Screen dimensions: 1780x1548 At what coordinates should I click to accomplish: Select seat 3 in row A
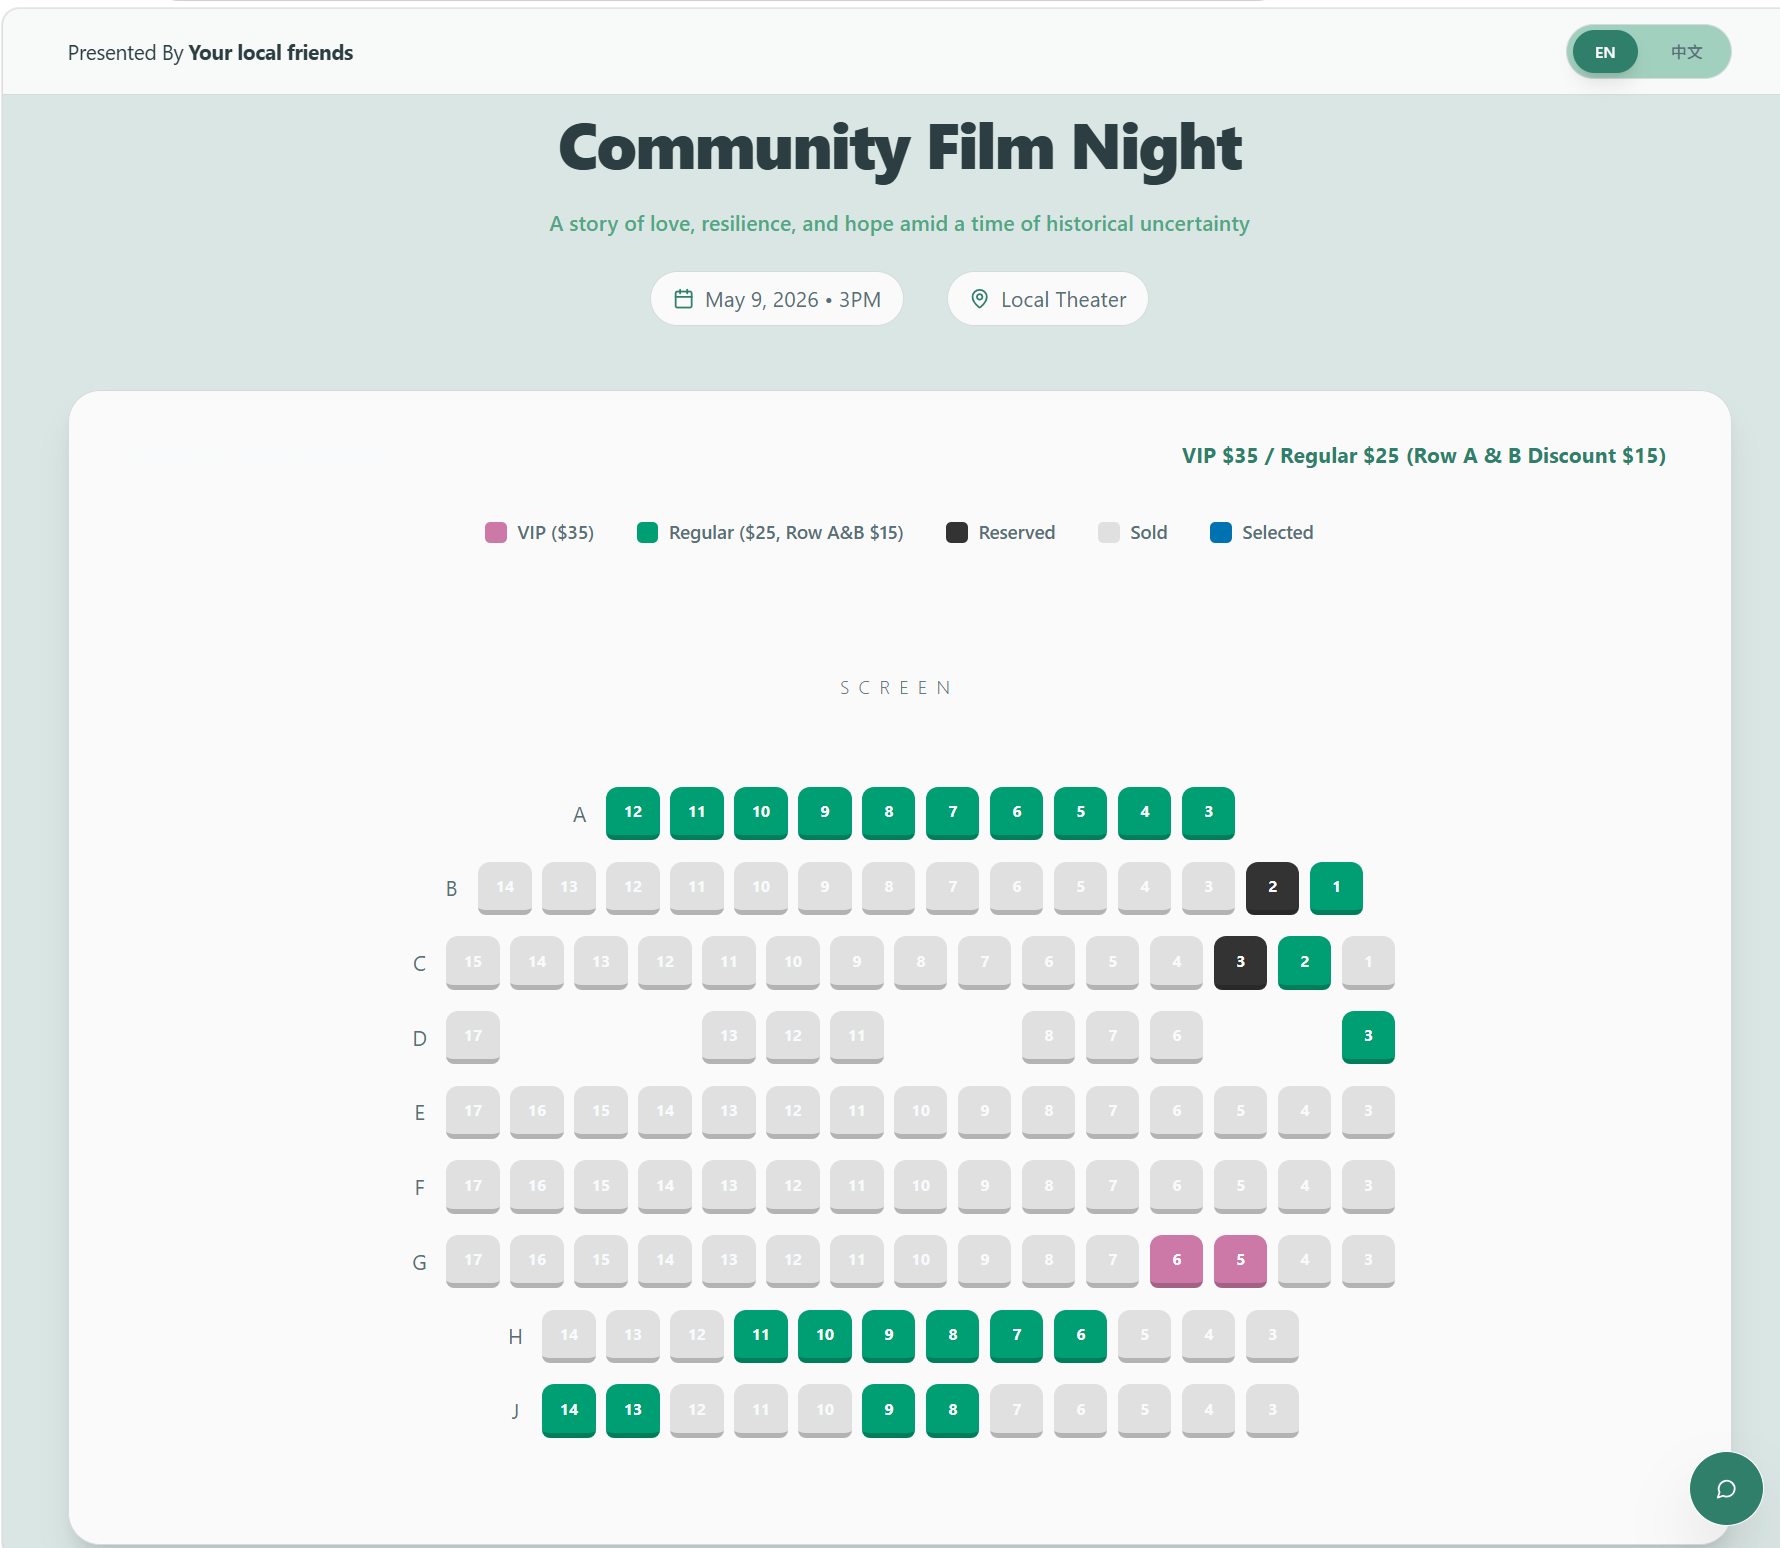coord(1209,813)
